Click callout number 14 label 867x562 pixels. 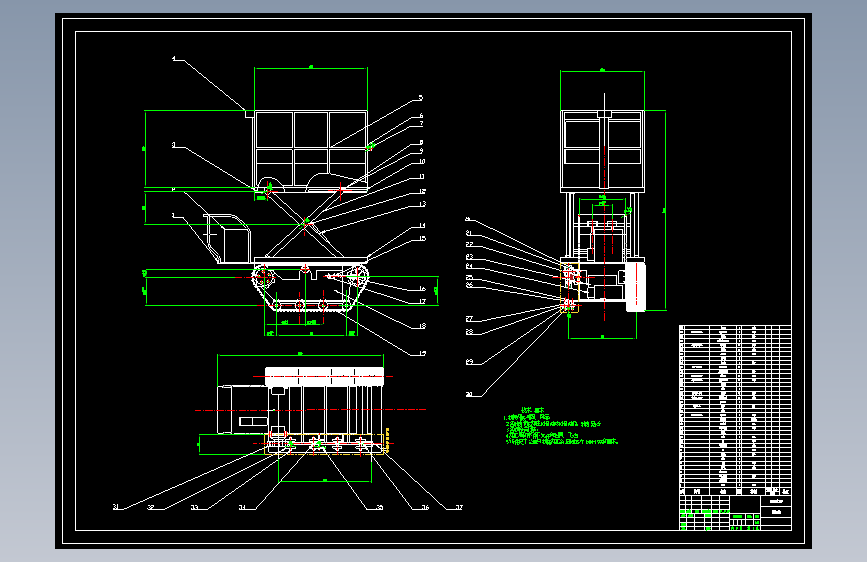(422, 225)
